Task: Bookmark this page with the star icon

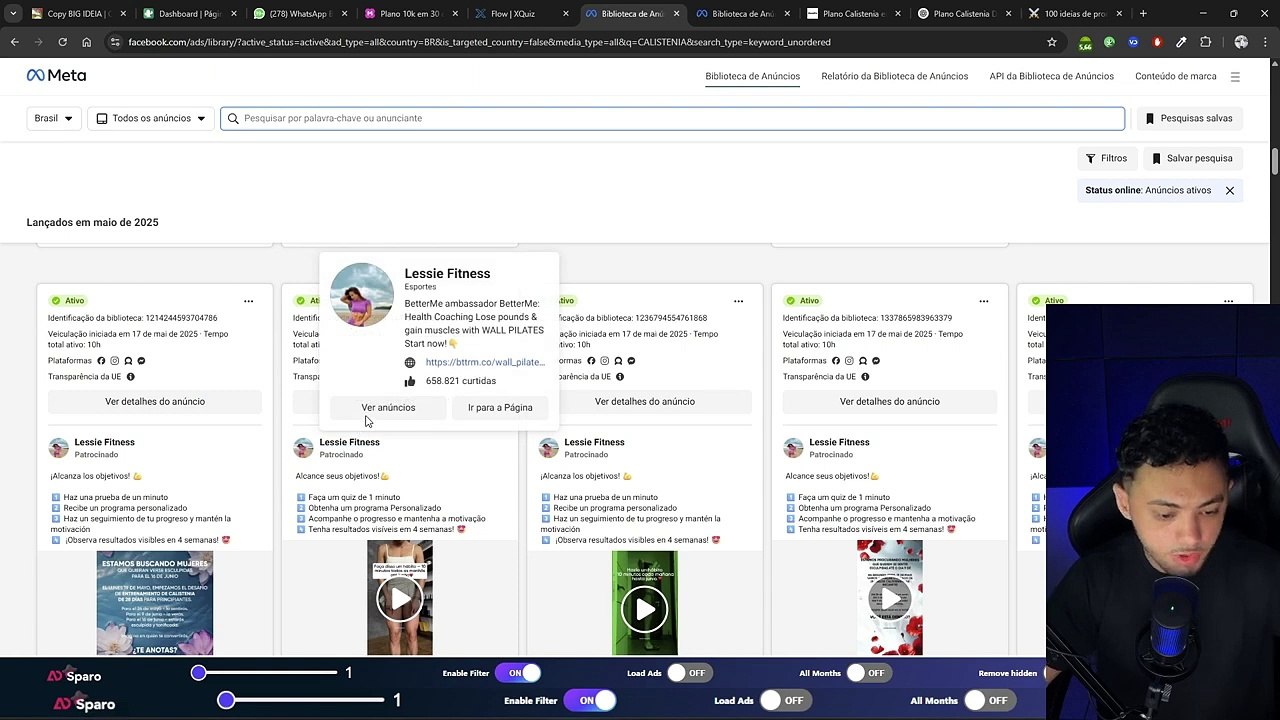Action: [1052, 42]
